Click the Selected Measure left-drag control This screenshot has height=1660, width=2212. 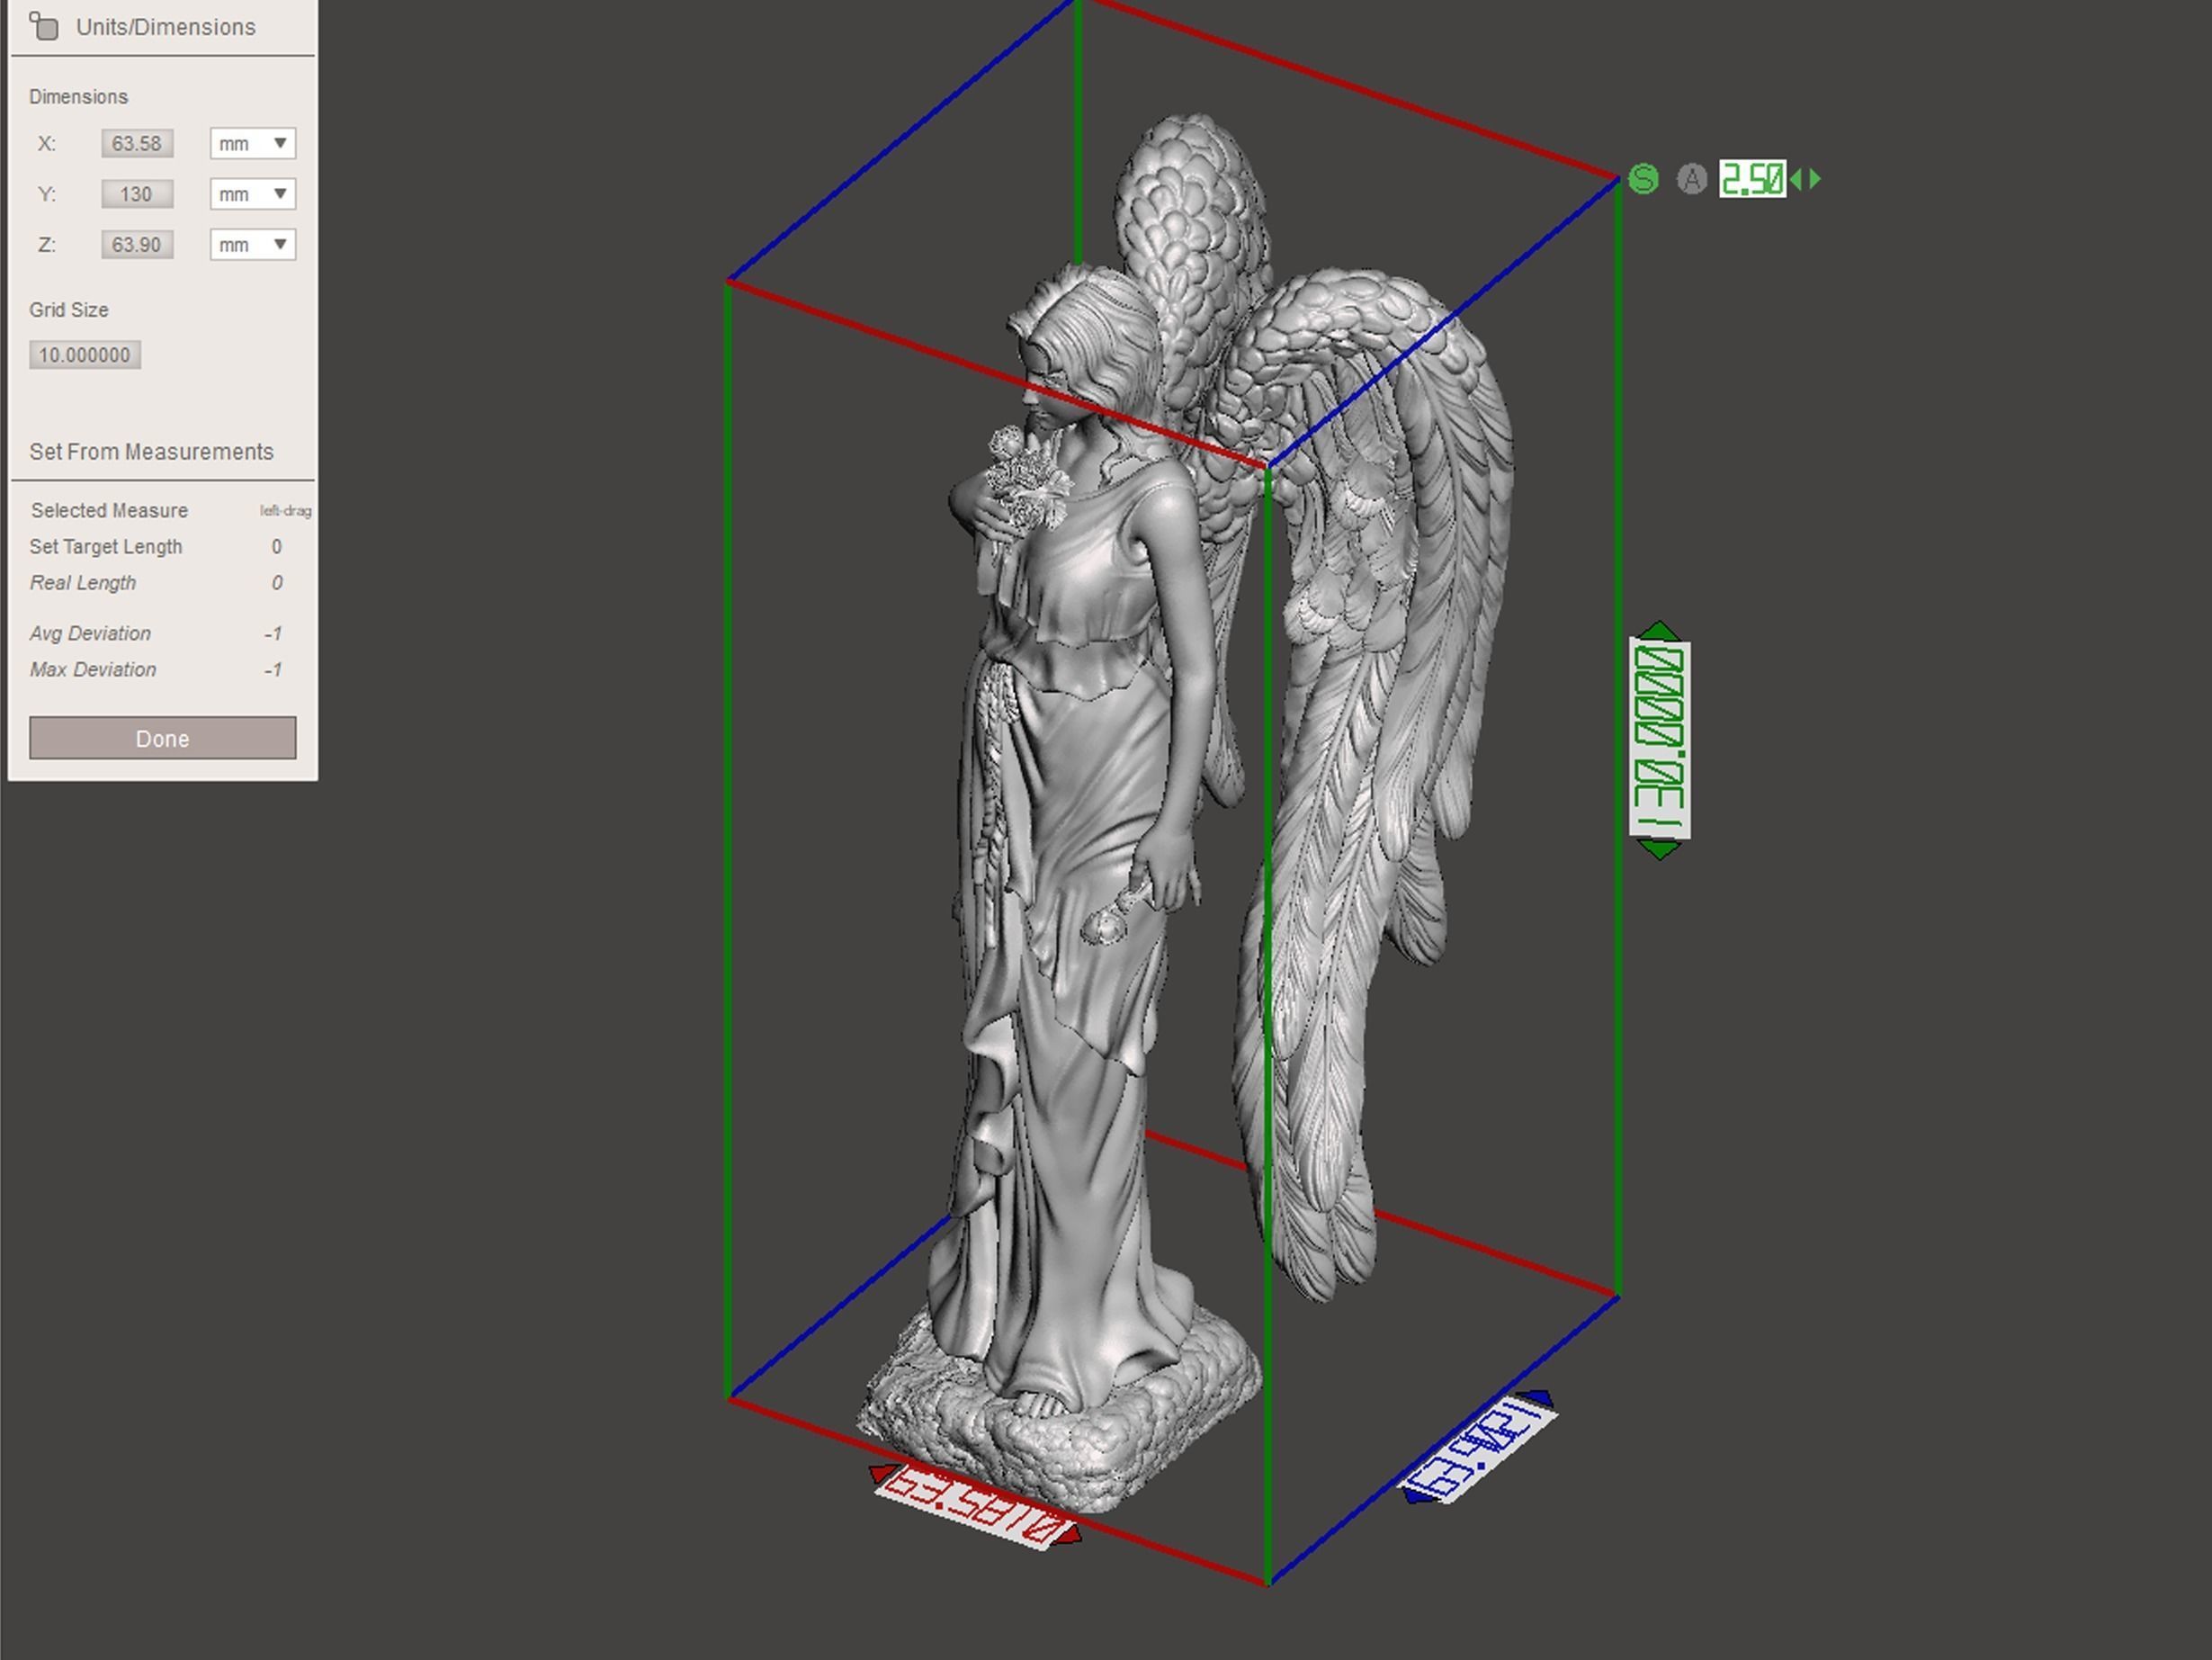coord(285,511)
